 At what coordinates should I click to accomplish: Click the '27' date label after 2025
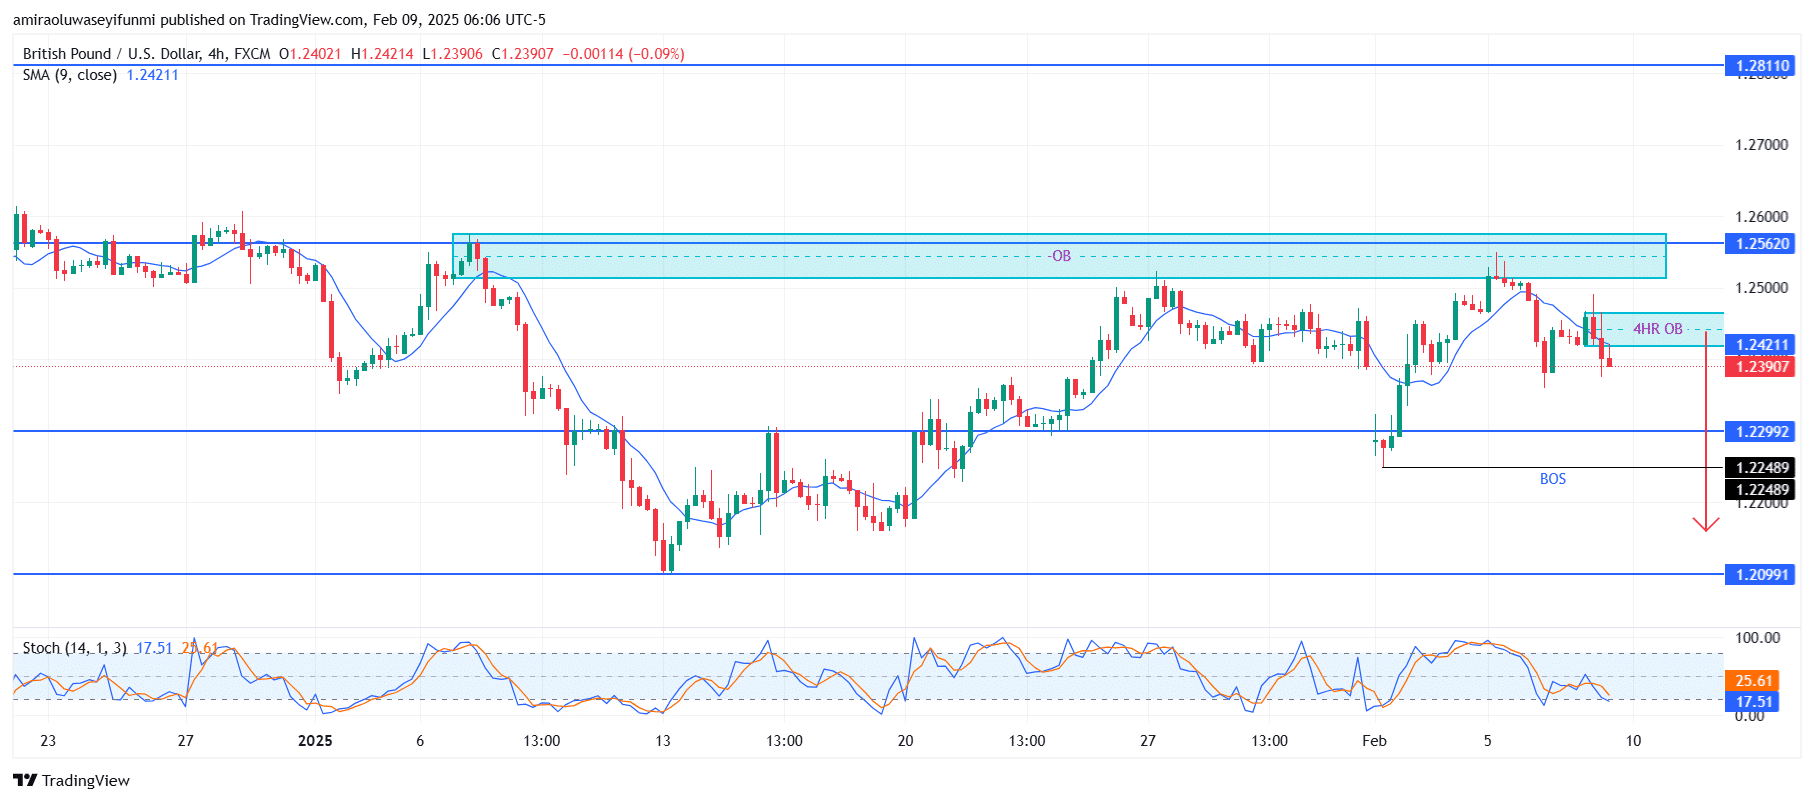coord(1148,741)
